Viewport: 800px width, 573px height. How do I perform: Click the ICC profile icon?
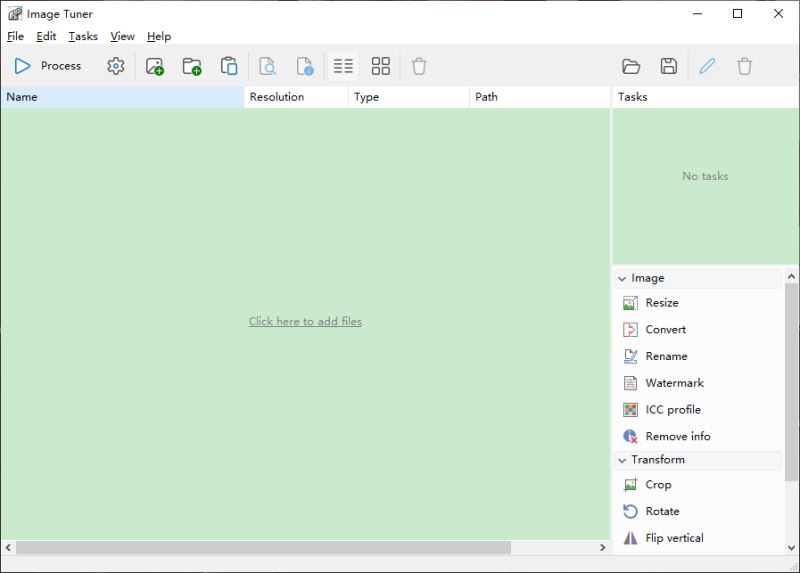[x=630, y=409]
